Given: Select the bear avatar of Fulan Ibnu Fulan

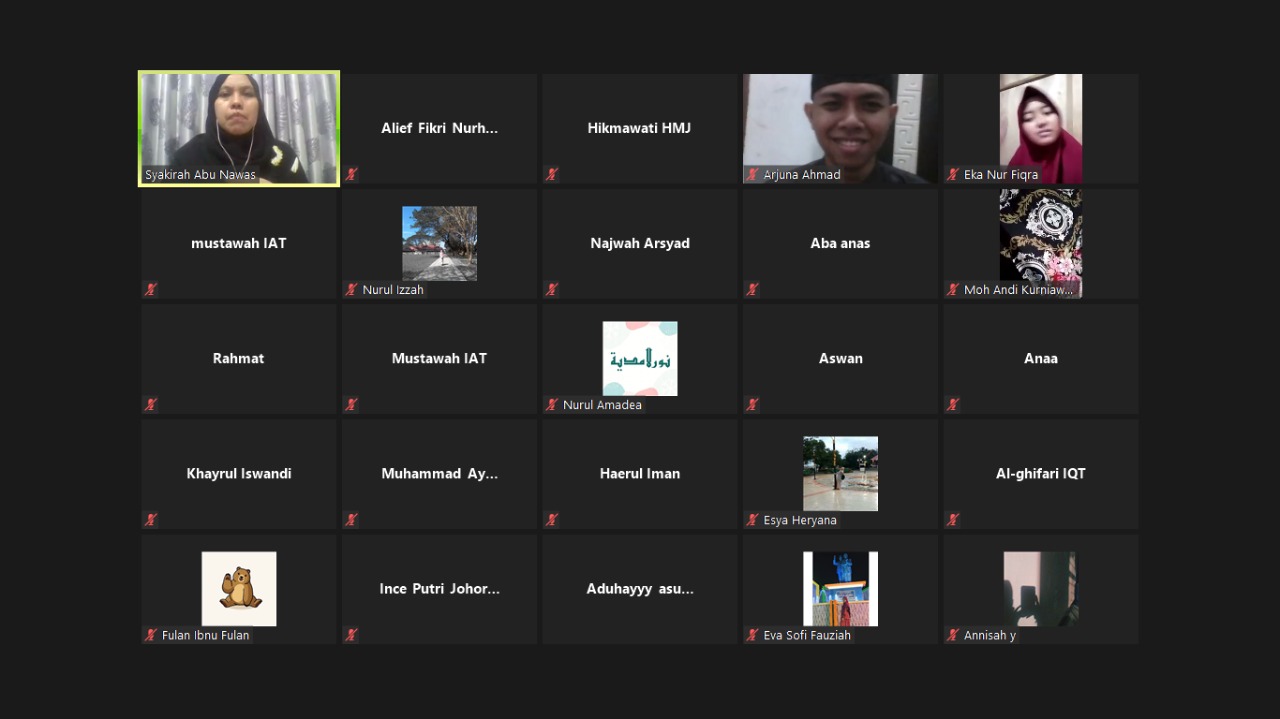Looking at the screenshot, I should [x=239, y=589].
